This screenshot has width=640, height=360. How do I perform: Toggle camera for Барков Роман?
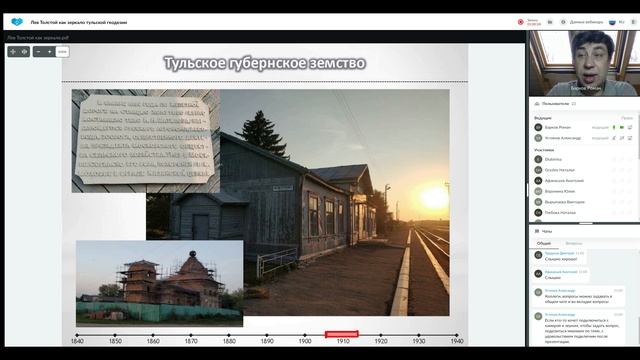pyautogui.click(x=622, y=127)
